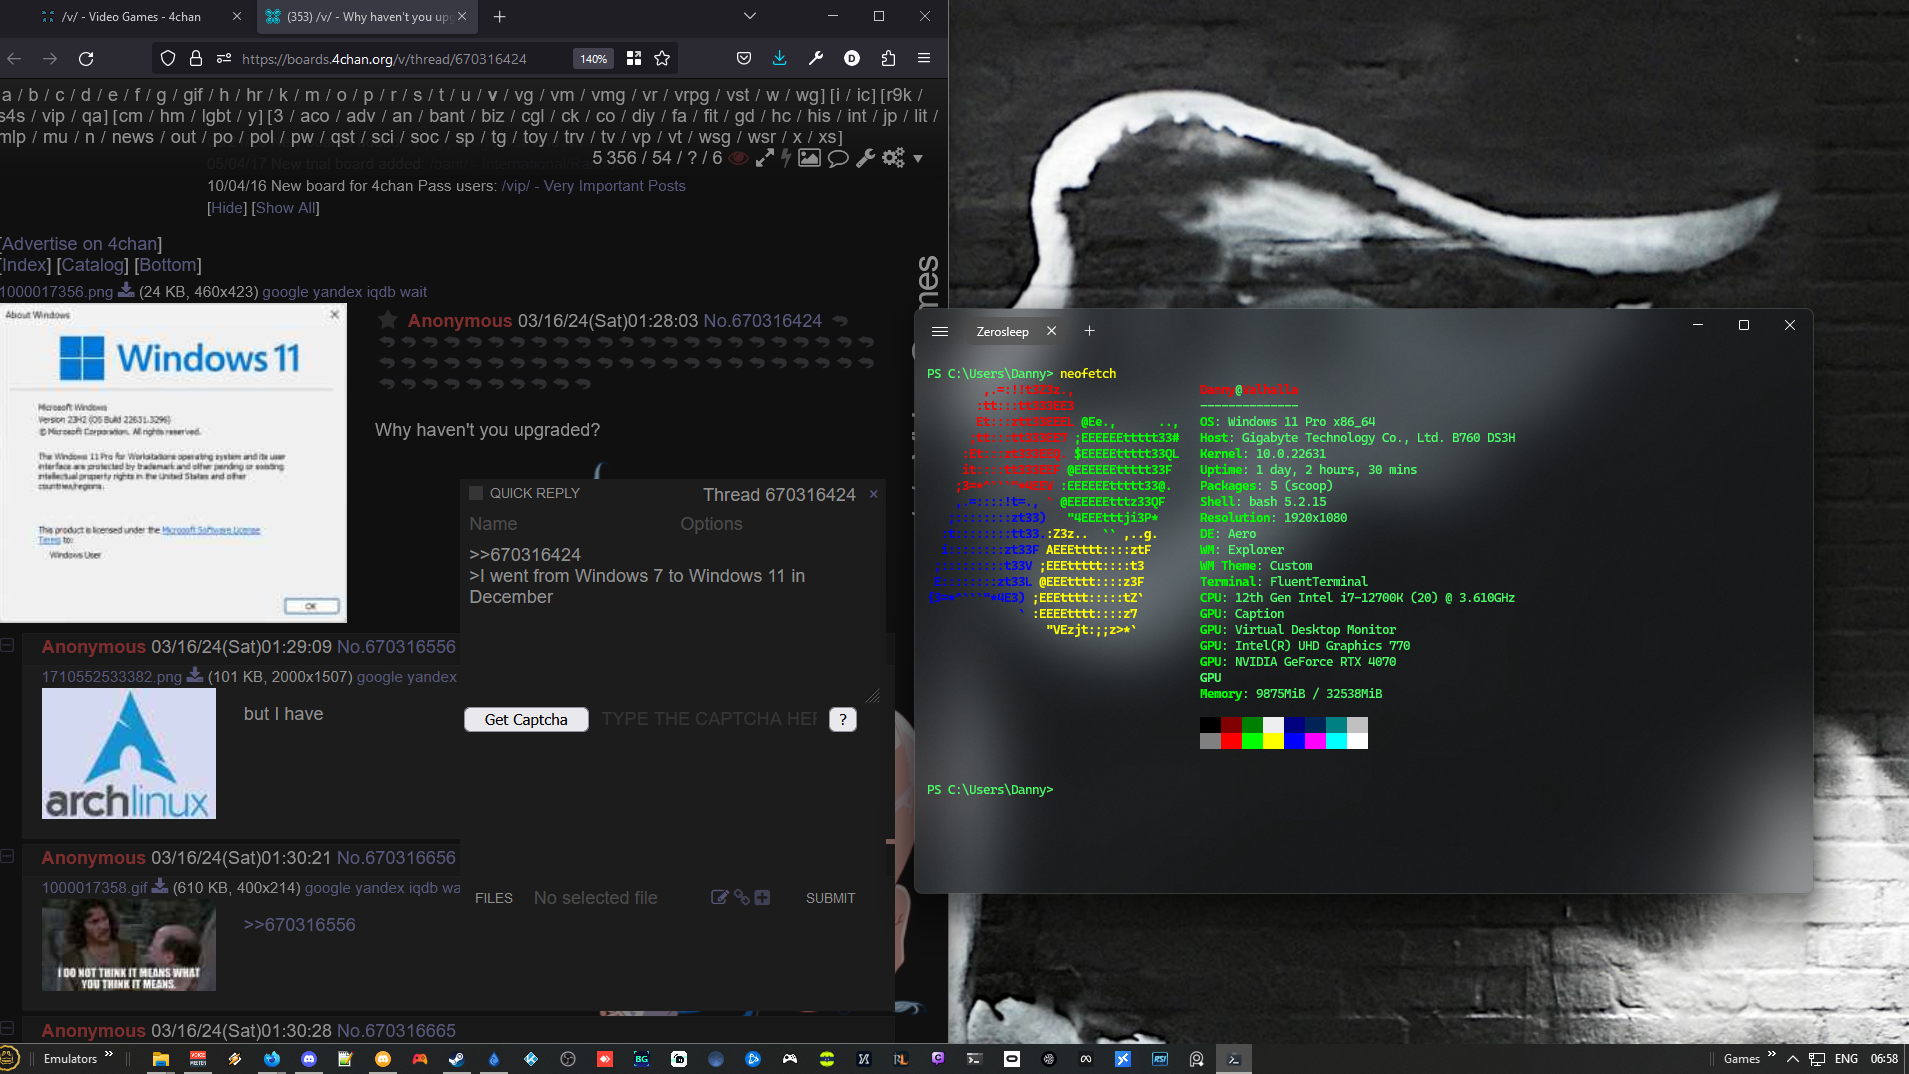Collapse the 01:30:21 reply with minus box
Image resolution: width=1909 pixels, height=1074 pixels.
tap(7, 856)
